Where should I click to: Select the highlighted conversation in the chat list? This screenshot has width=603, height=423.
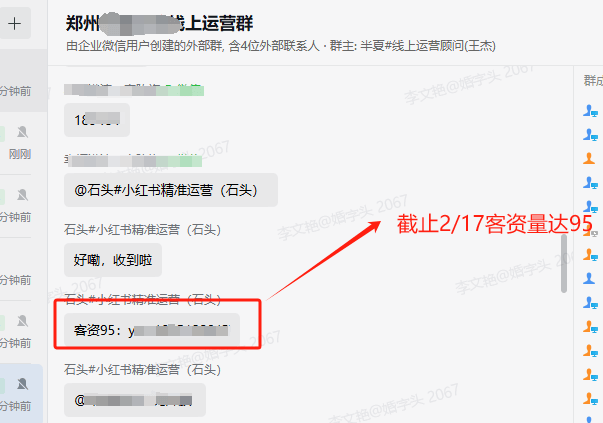click(x=21, y=393)
